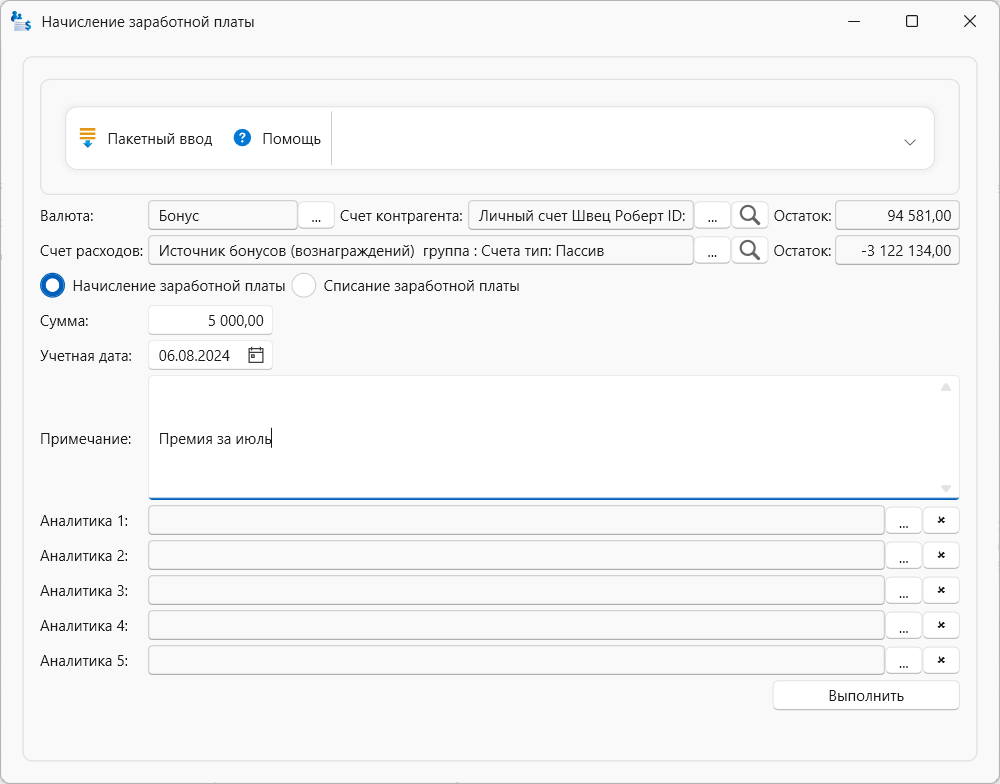Viewport: 1000px width, 784px height.
Task: Clear Аналитика 5 with x button
Action: point(941,661)
